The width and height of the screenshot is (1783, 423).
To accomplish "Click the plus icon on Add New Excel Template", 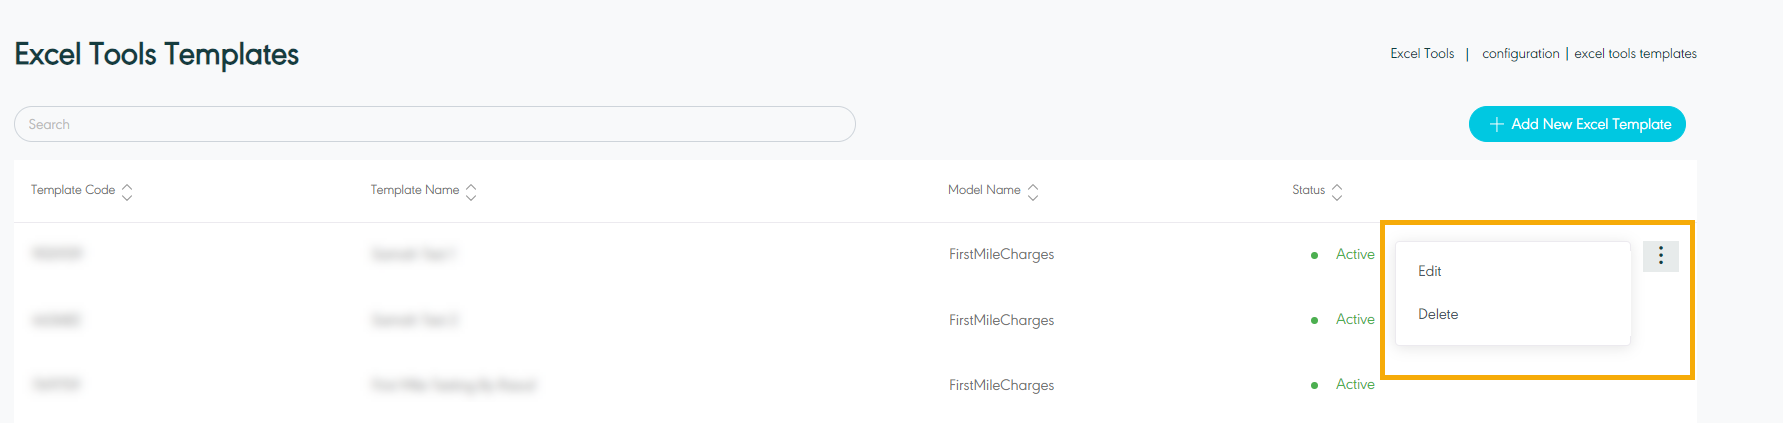I will tap(1496, 124).
